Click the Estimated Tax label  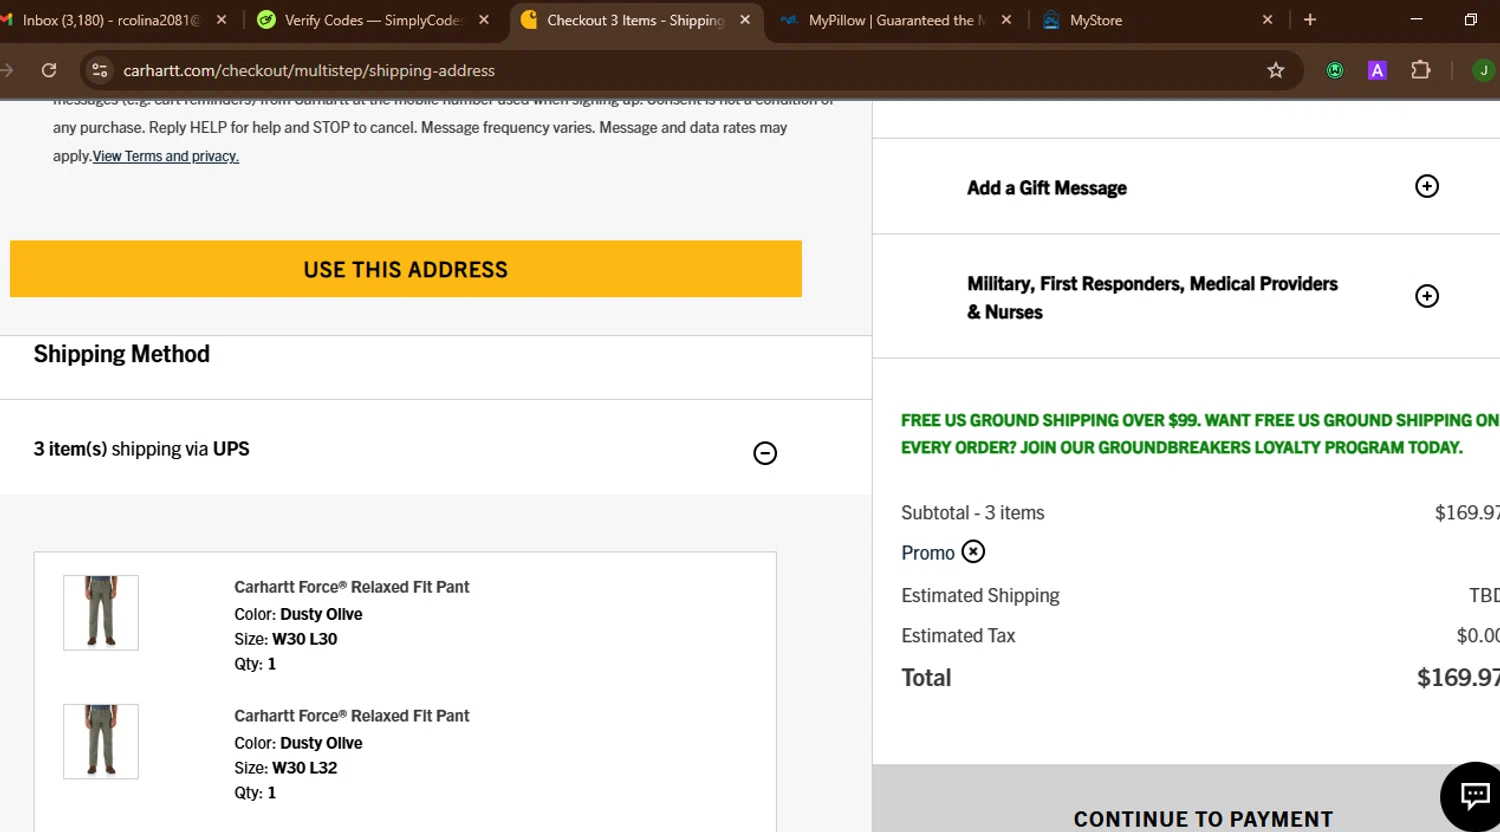tap(958, 636)
